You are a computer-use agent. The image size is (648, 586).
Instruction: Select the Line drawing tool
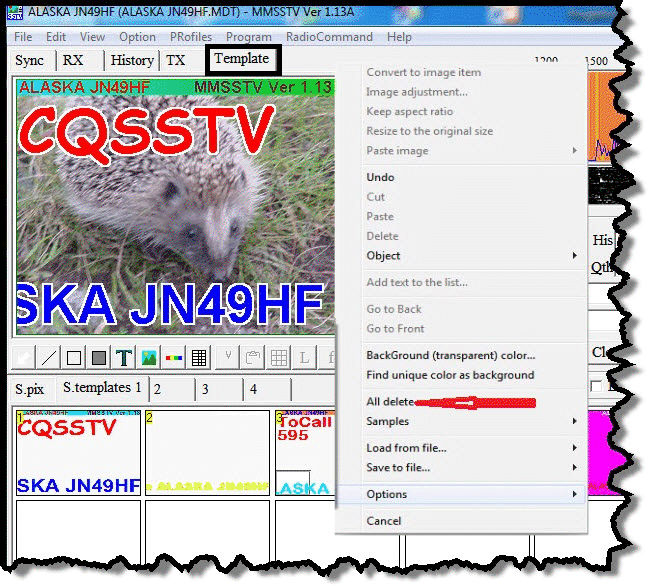pos(49,358)
